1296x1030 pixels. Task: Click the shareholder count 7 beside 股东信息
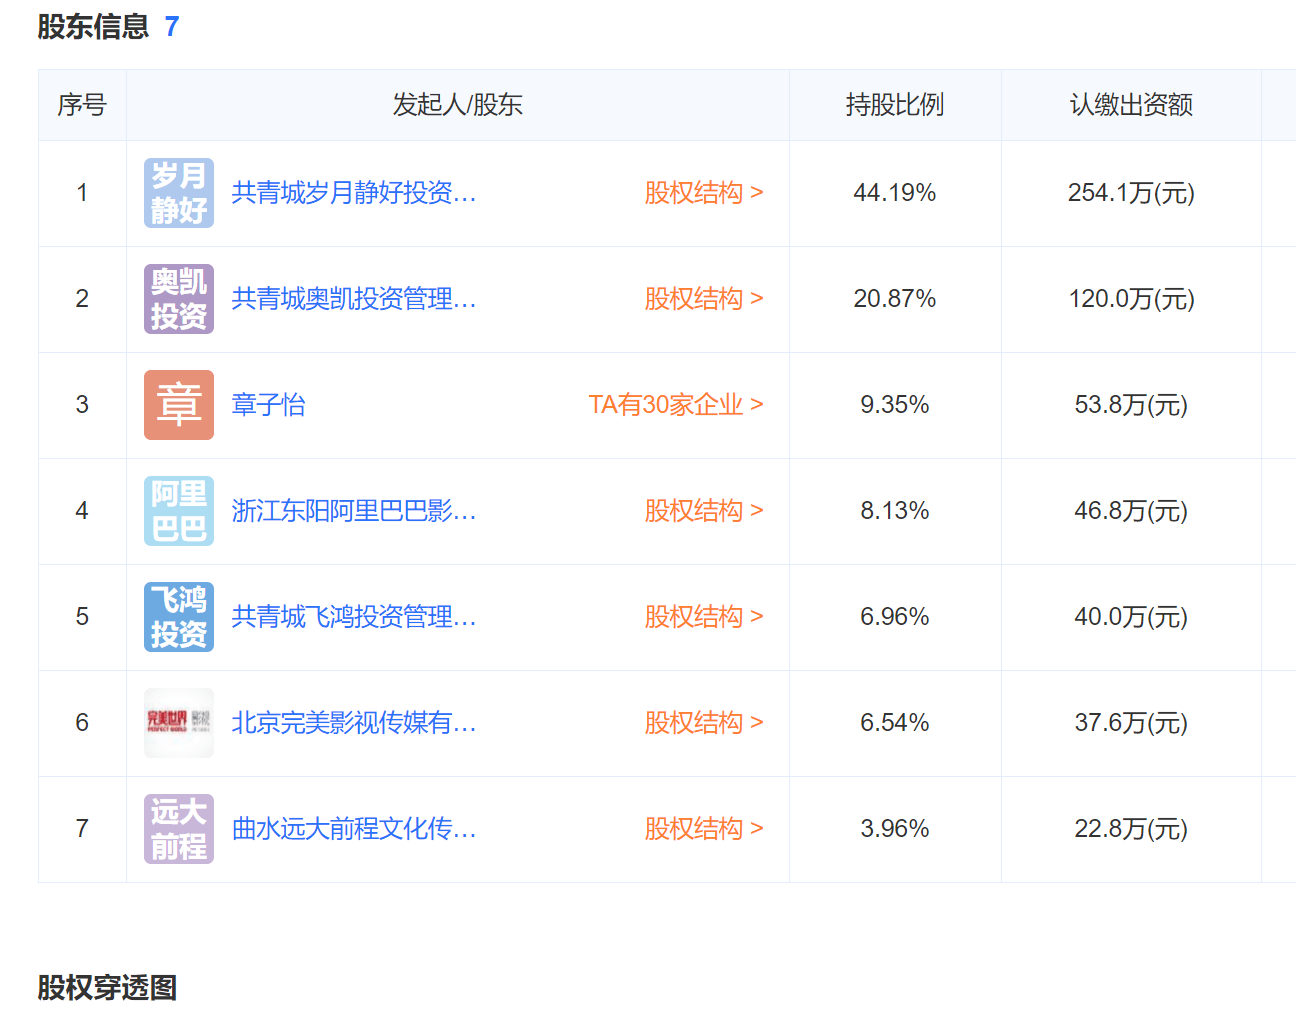coord(172,27)
